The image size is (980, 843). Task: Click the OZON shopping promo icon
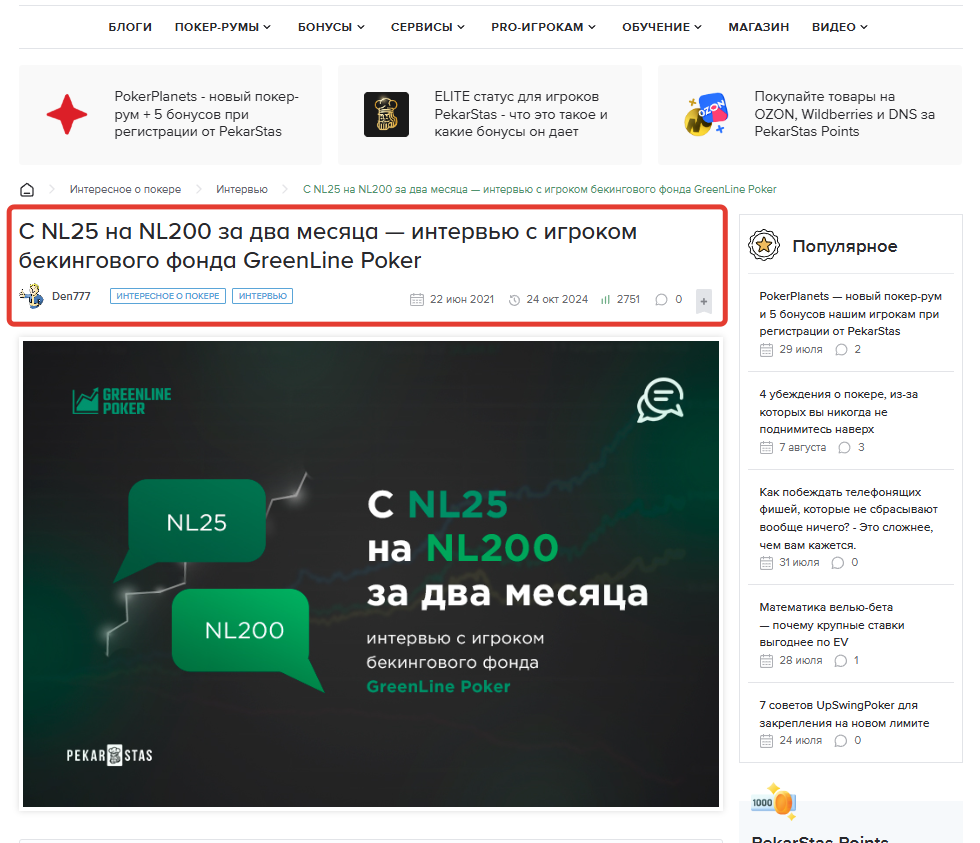click(706, 114)
